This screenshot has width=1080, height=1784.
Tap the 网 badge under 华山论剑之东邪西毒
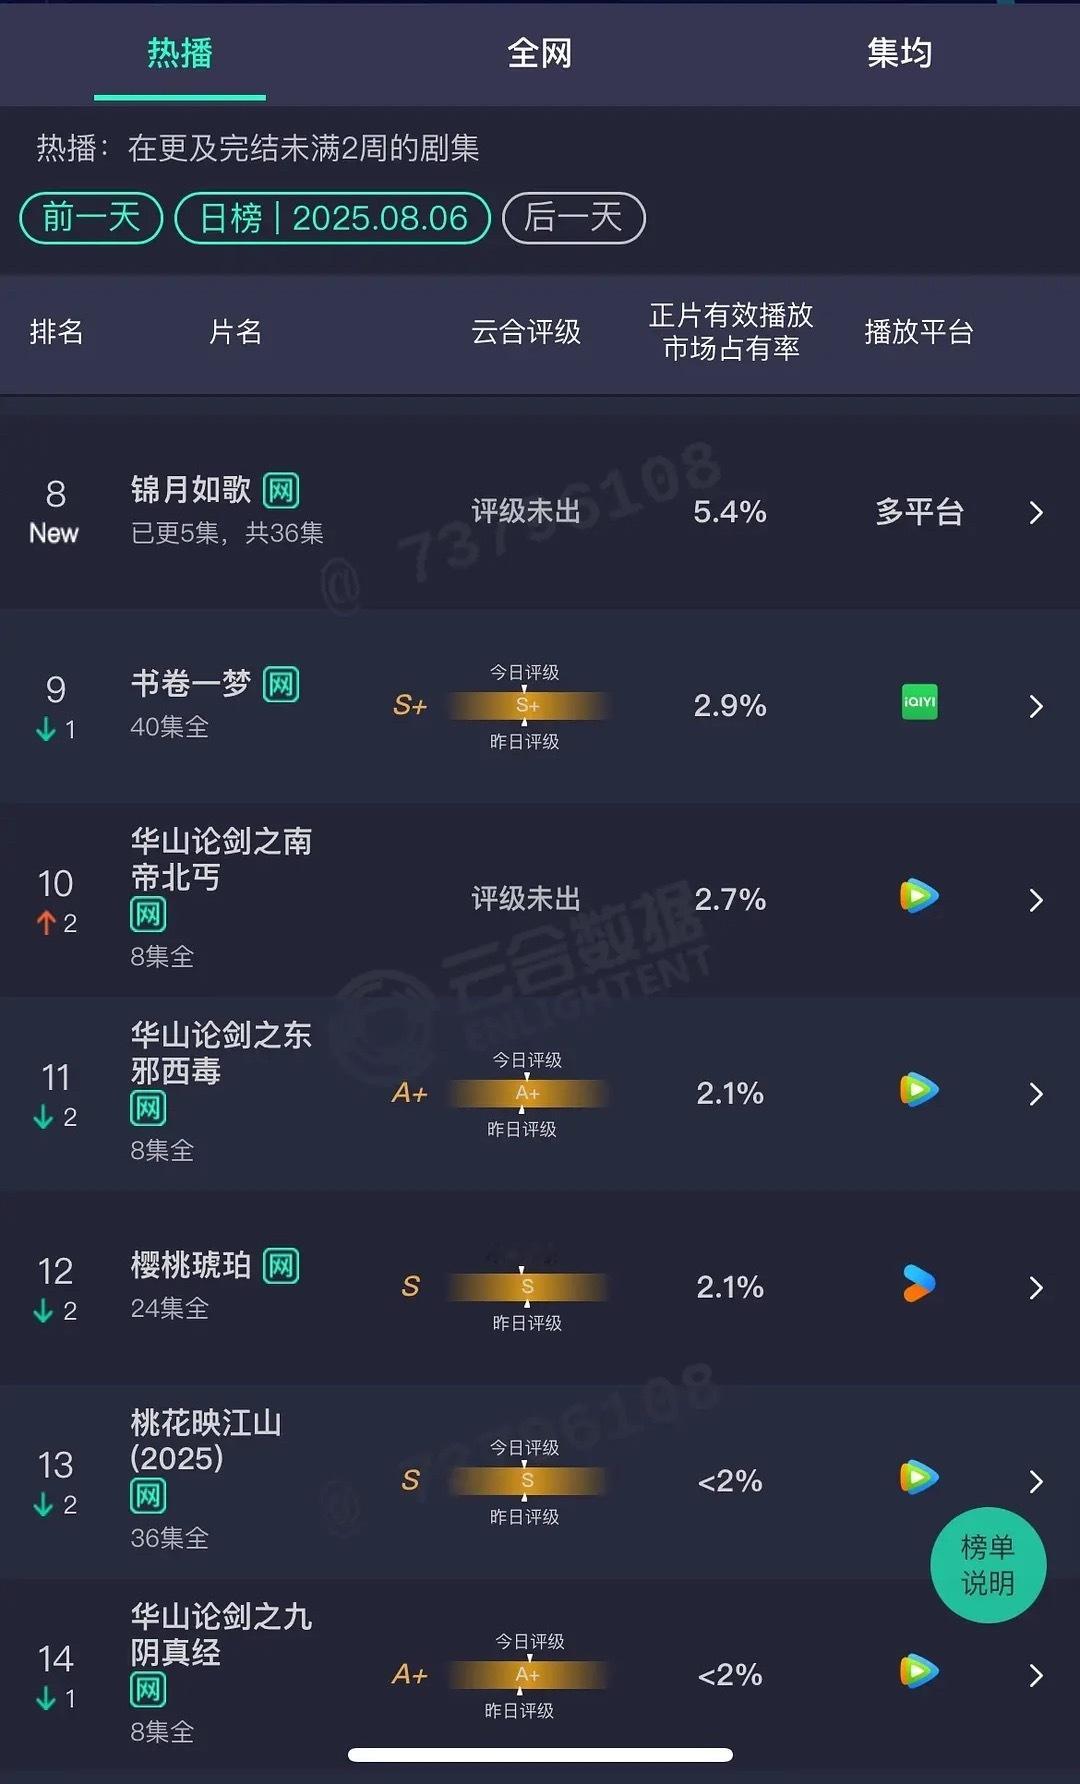(148, 1108)
